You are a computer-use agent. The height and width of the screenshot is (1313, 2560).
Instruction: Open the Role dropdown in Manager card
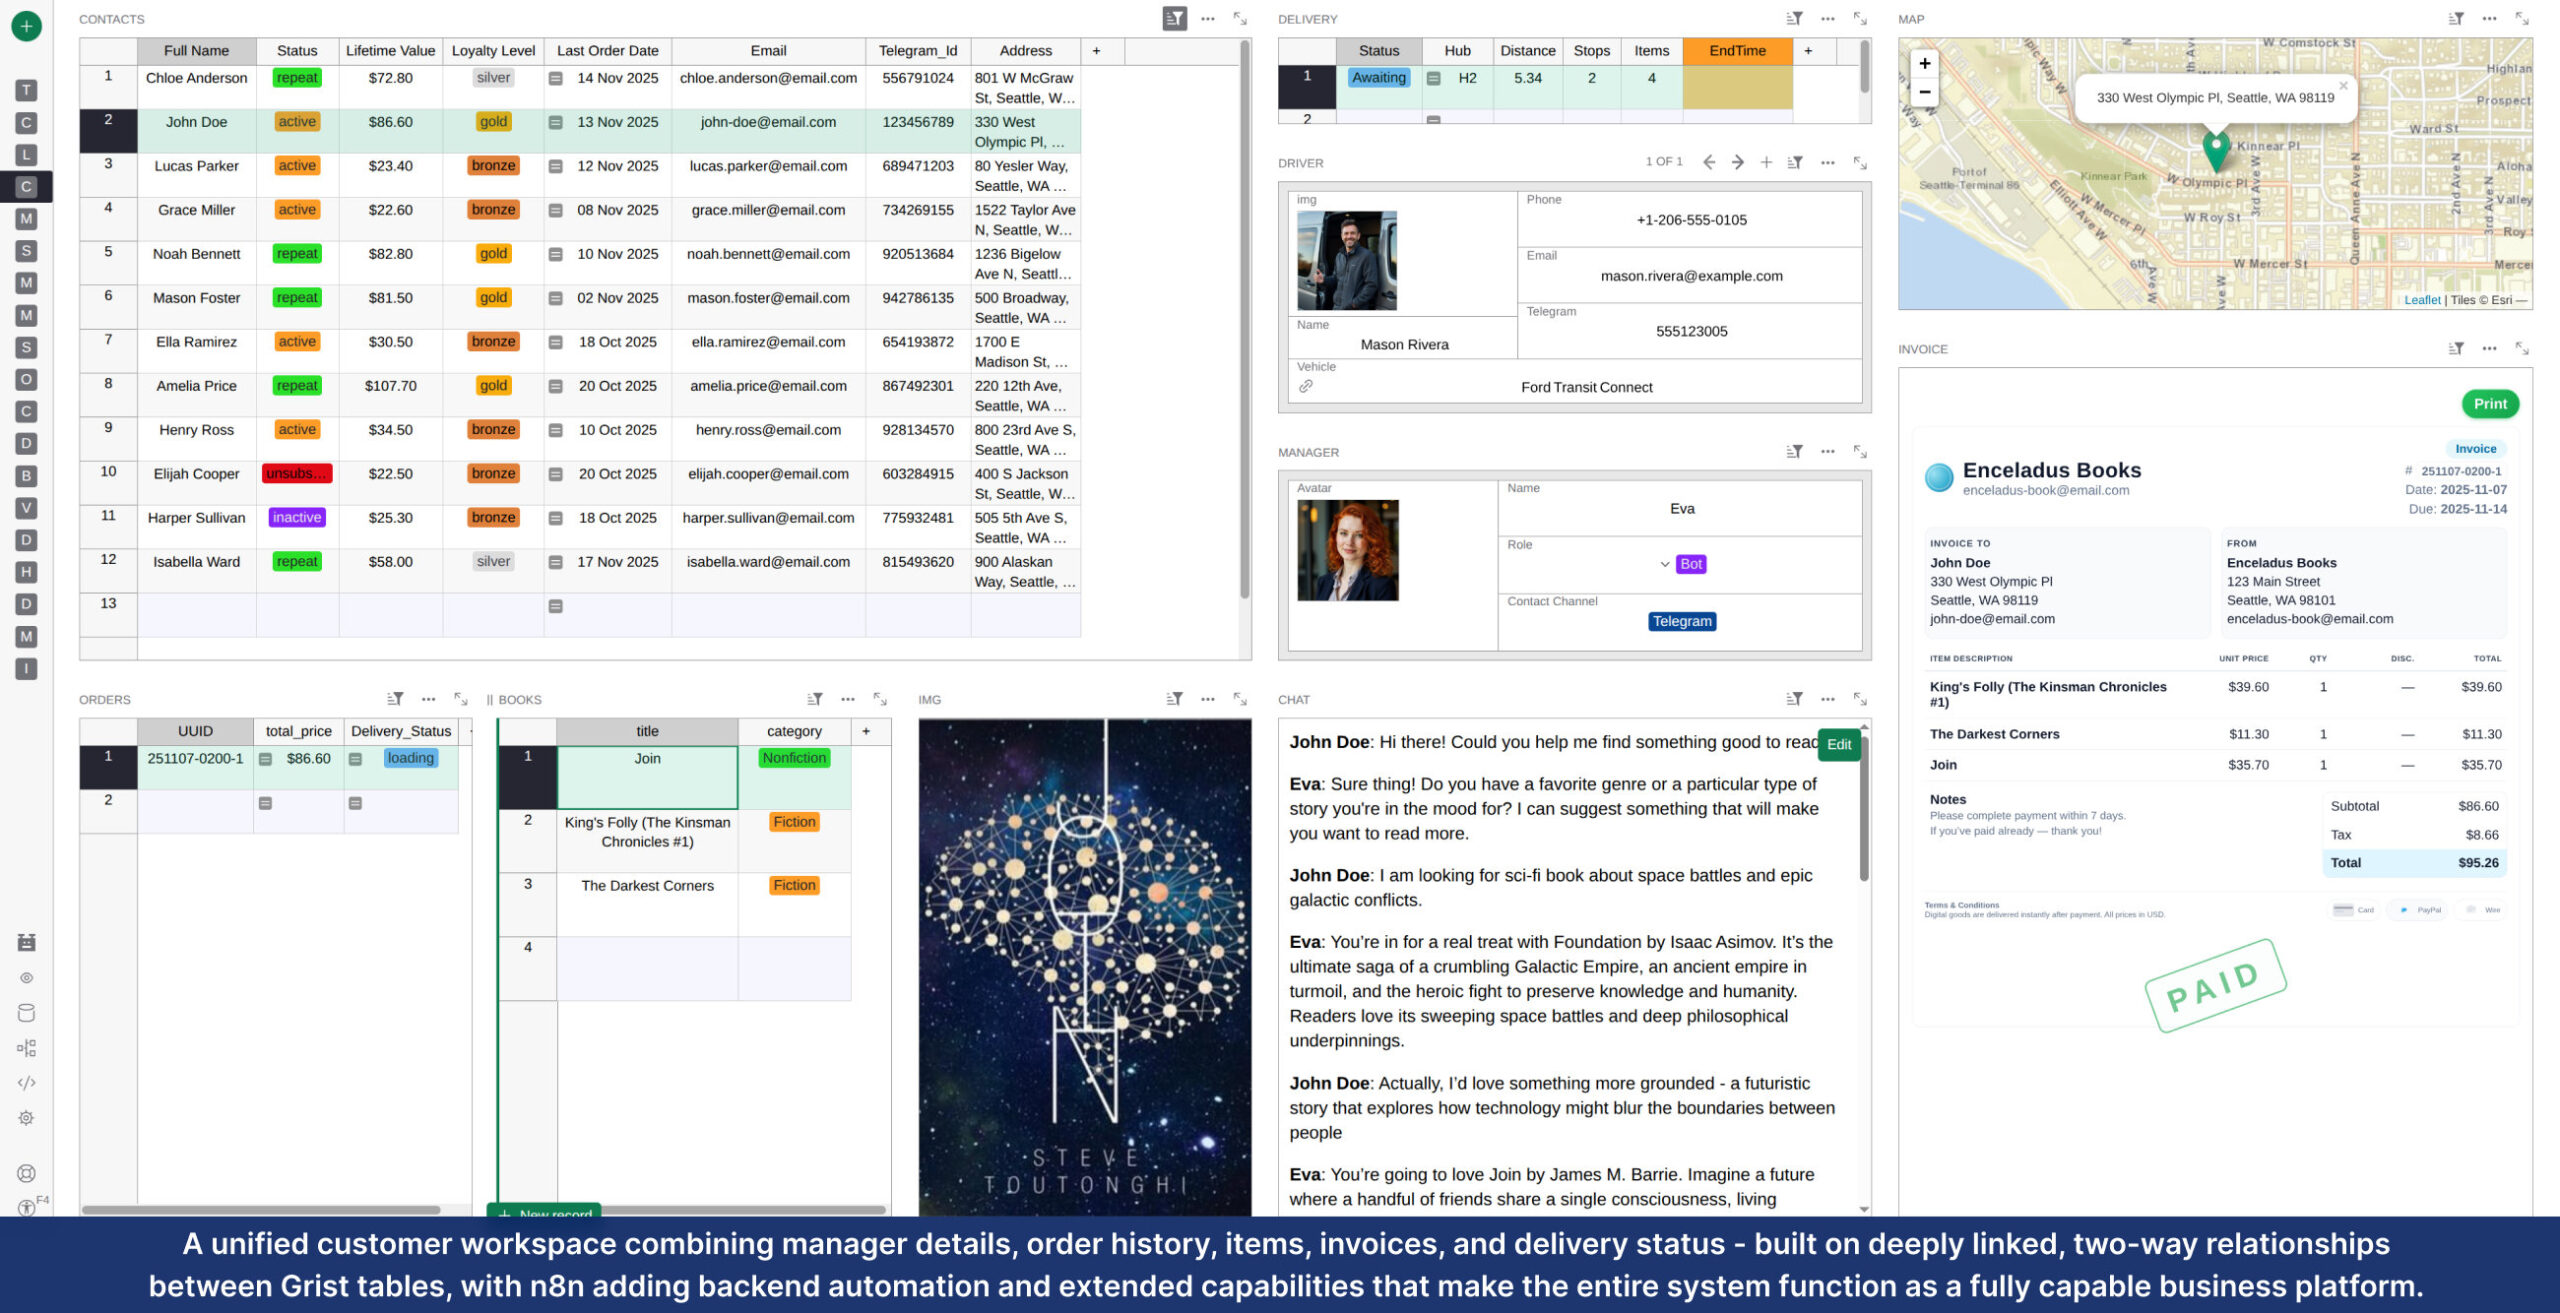(x=1664, y=564)
